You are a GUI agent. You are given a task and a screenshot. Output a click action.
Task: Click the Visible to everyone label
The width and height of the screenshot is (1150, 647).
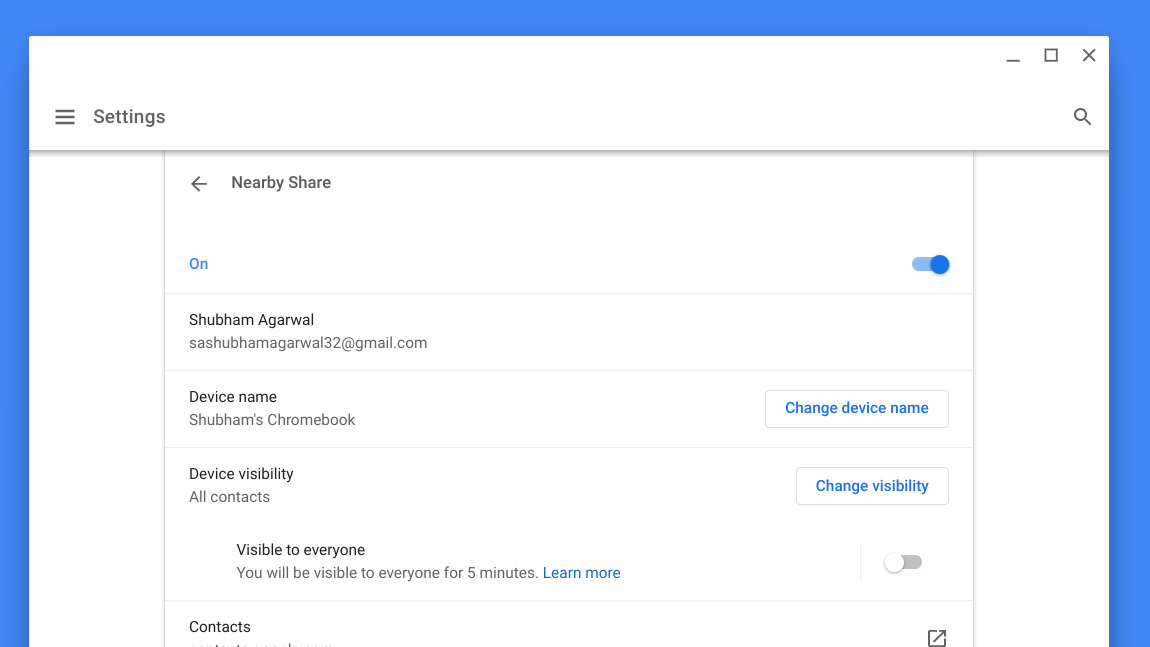tap(301, 550)
